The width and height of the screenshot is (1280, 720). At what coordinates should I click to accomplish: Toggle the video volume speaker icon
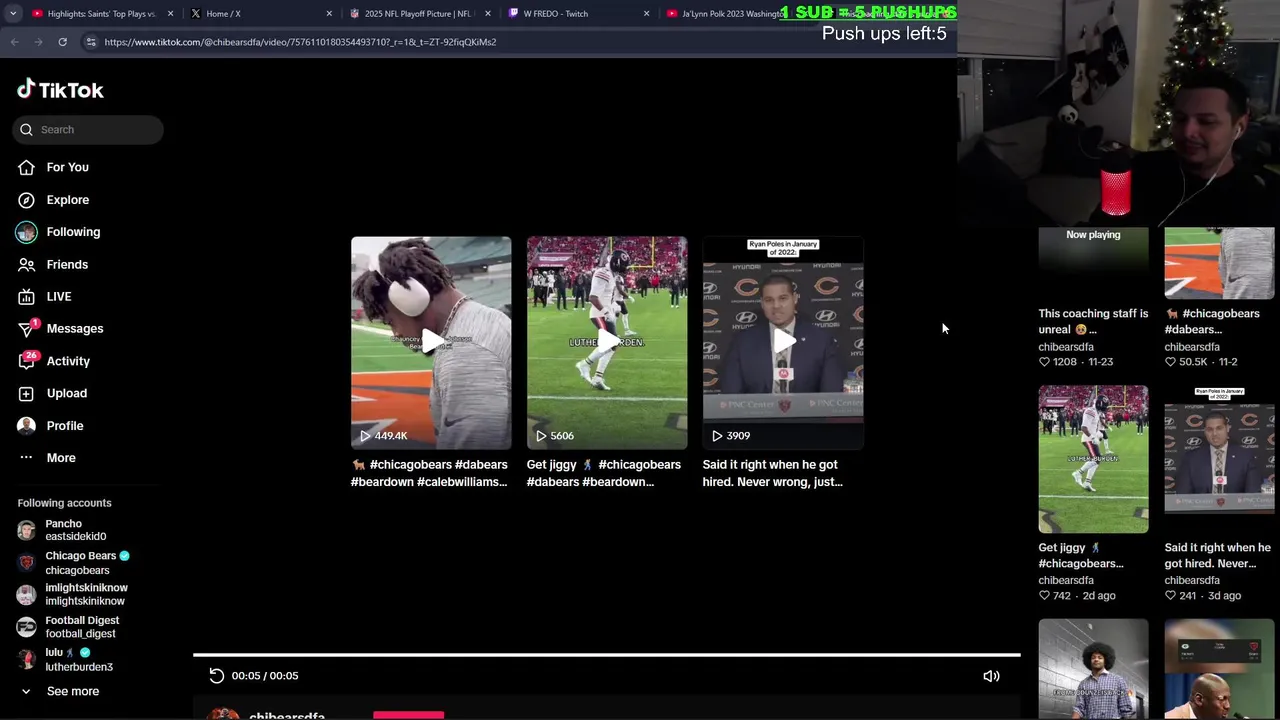[991, 676]
